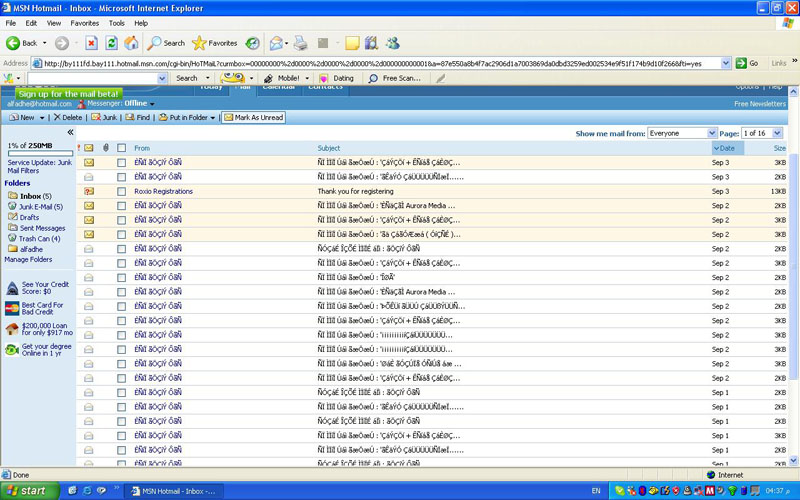Open the Edit menu
Image resolution: width=800 pixels, height=500 pixels.
pos(31,23)
